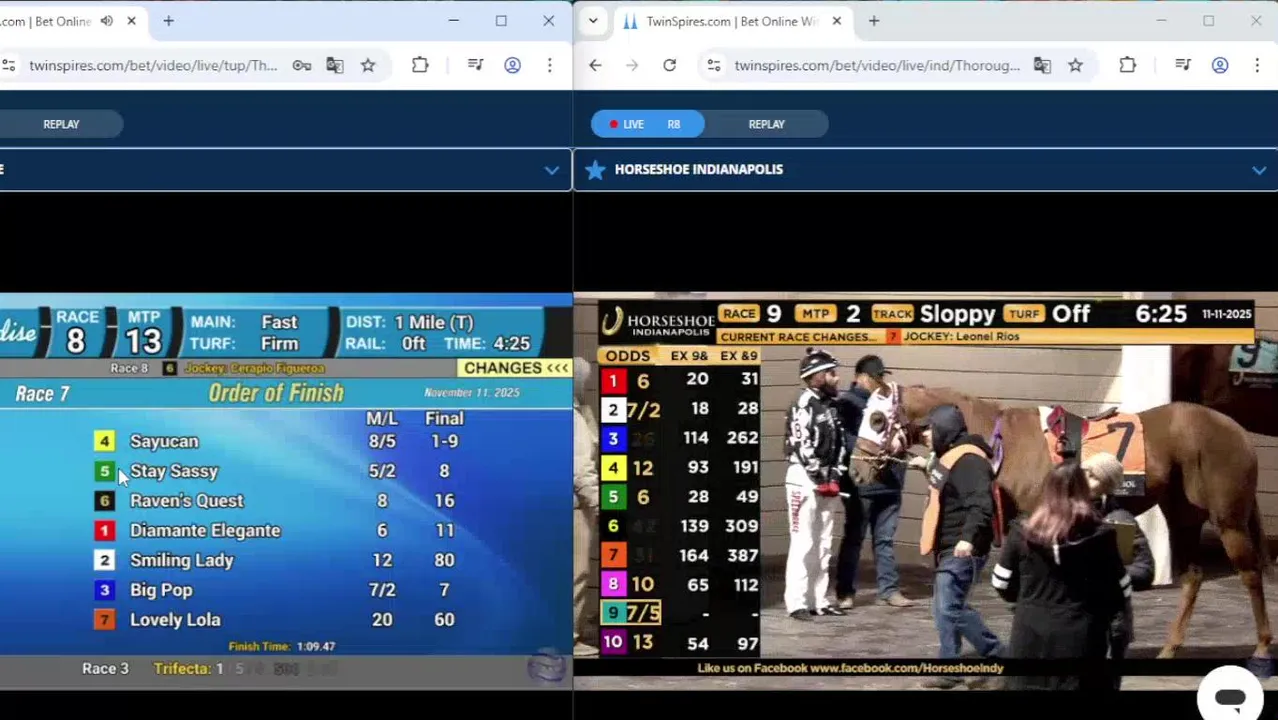1278x720 pixels.
Task: Open the chat support bubble
Action: click(x=1230, y=697)
